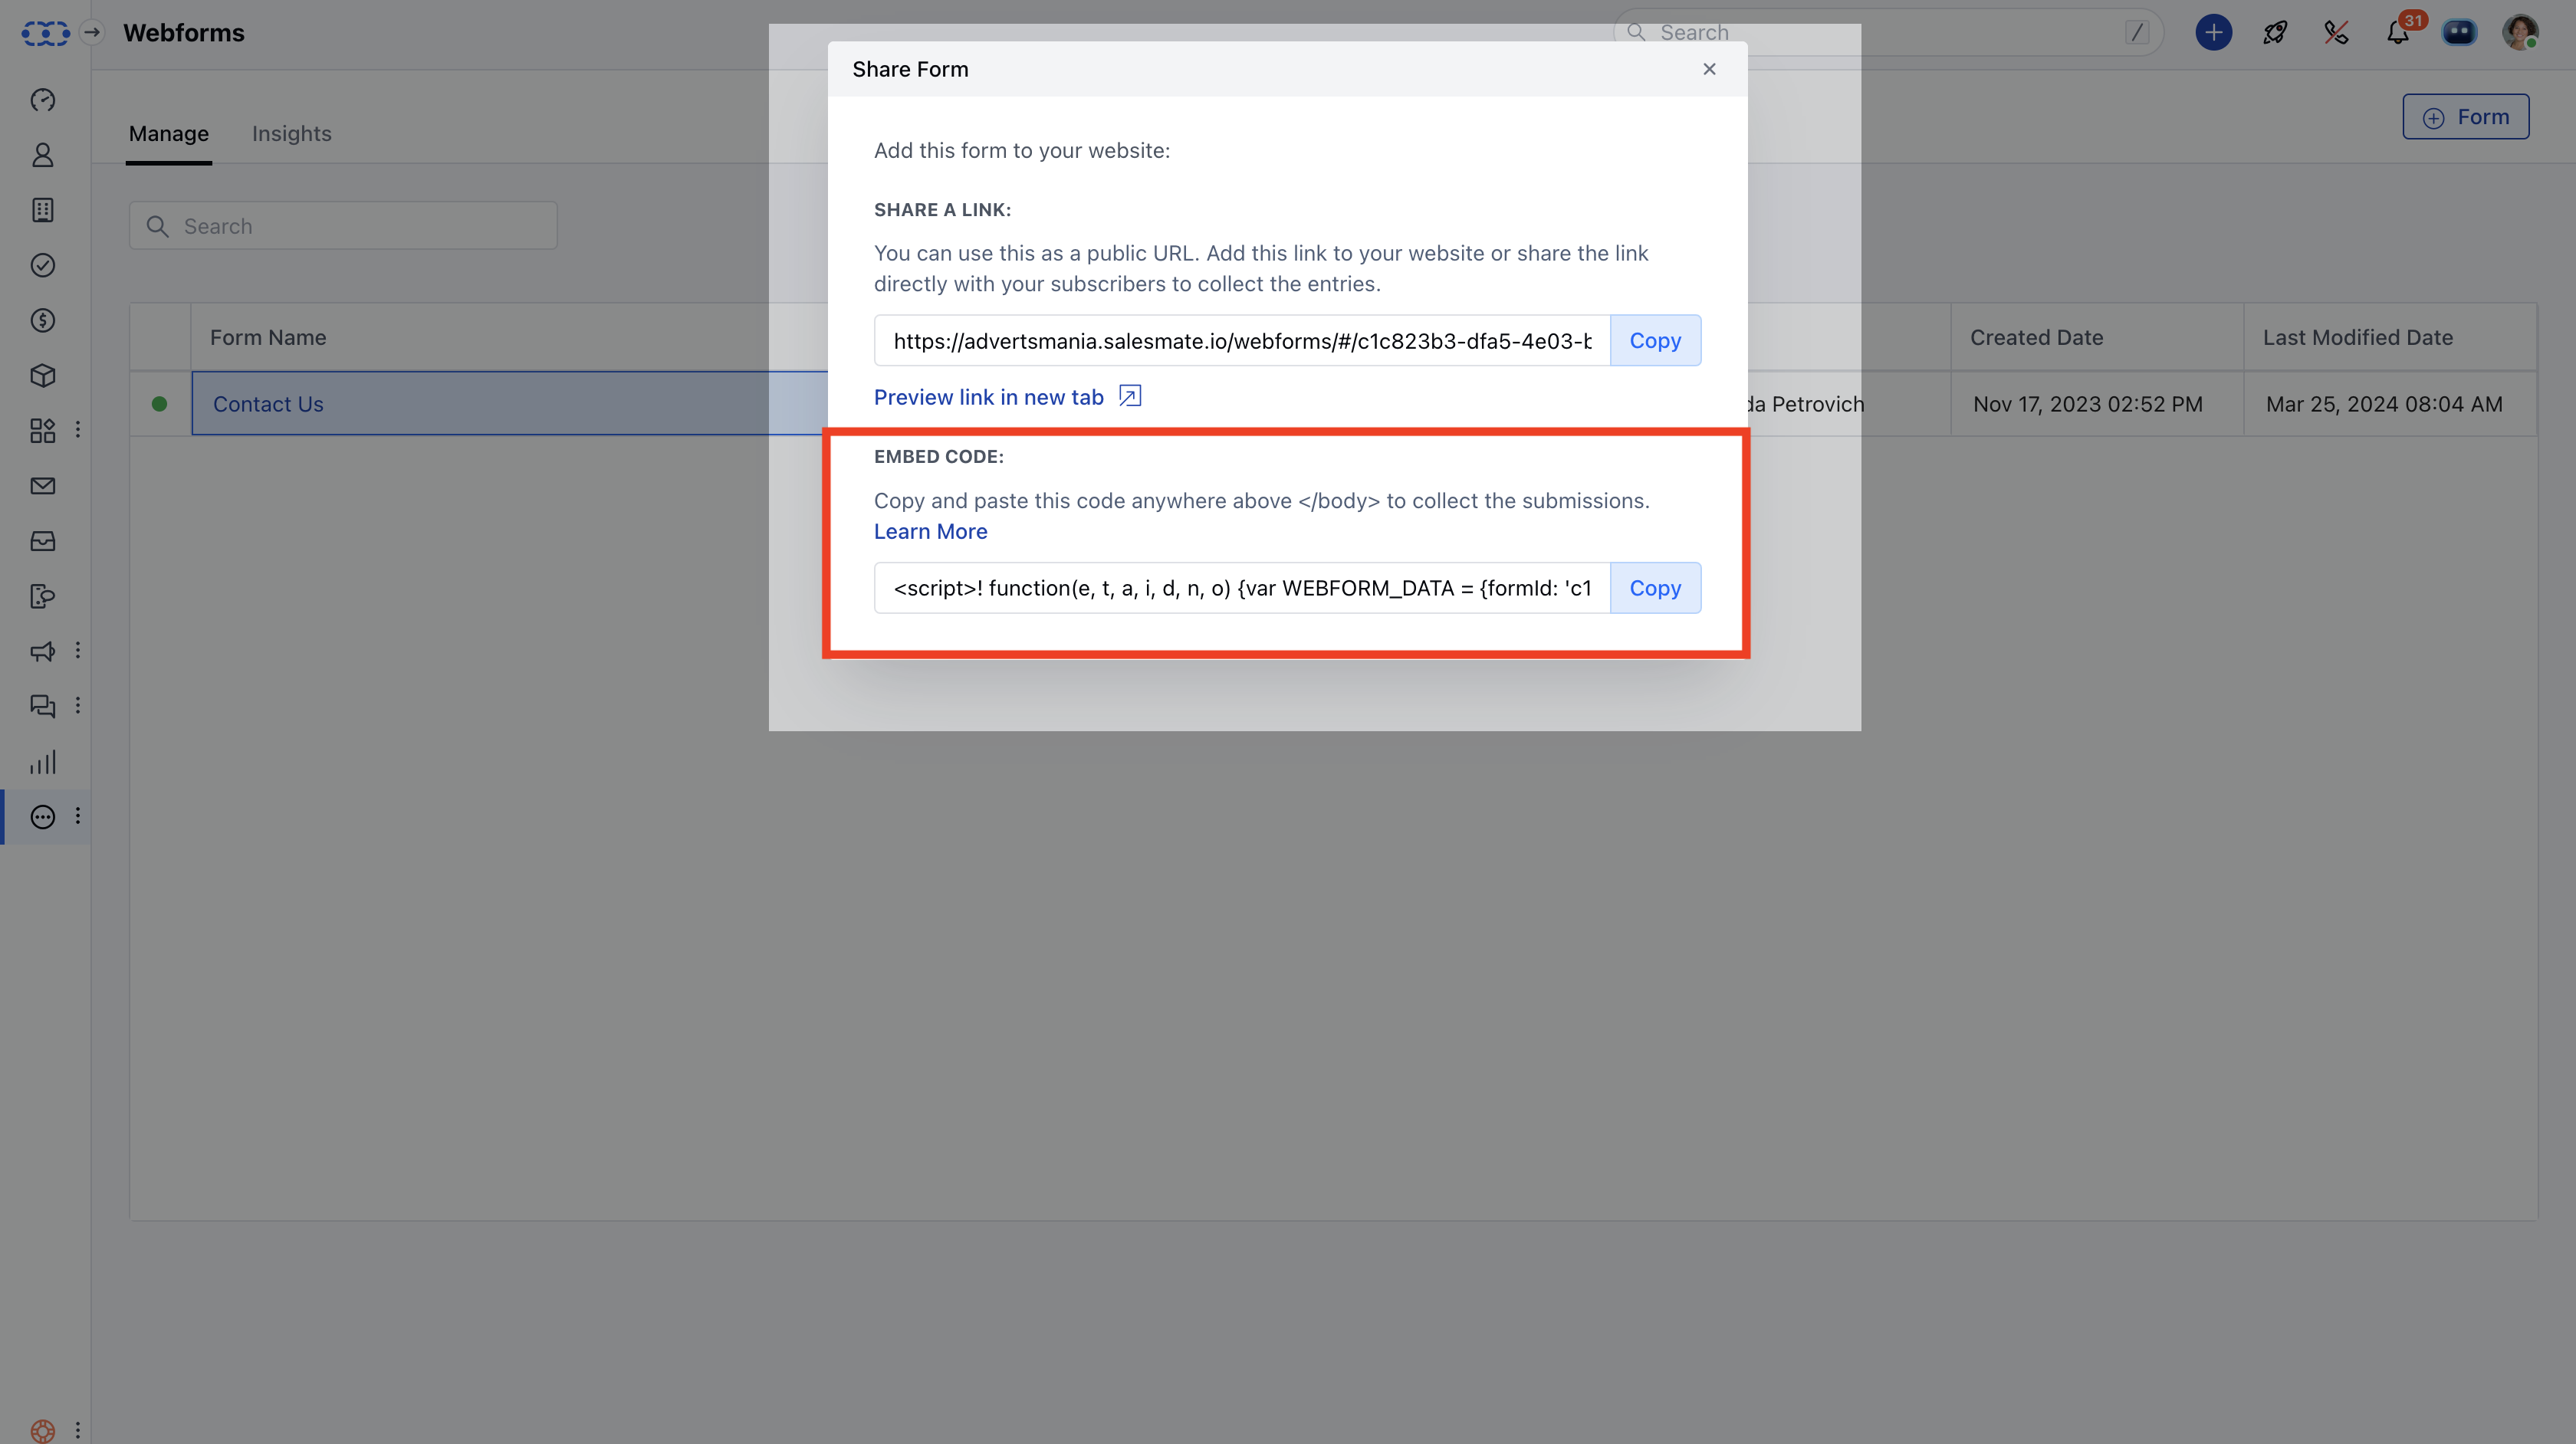Screen dimensions: 2576x1444
Task: Click the blue plus quick-add button
Action: click(2214, 33)
